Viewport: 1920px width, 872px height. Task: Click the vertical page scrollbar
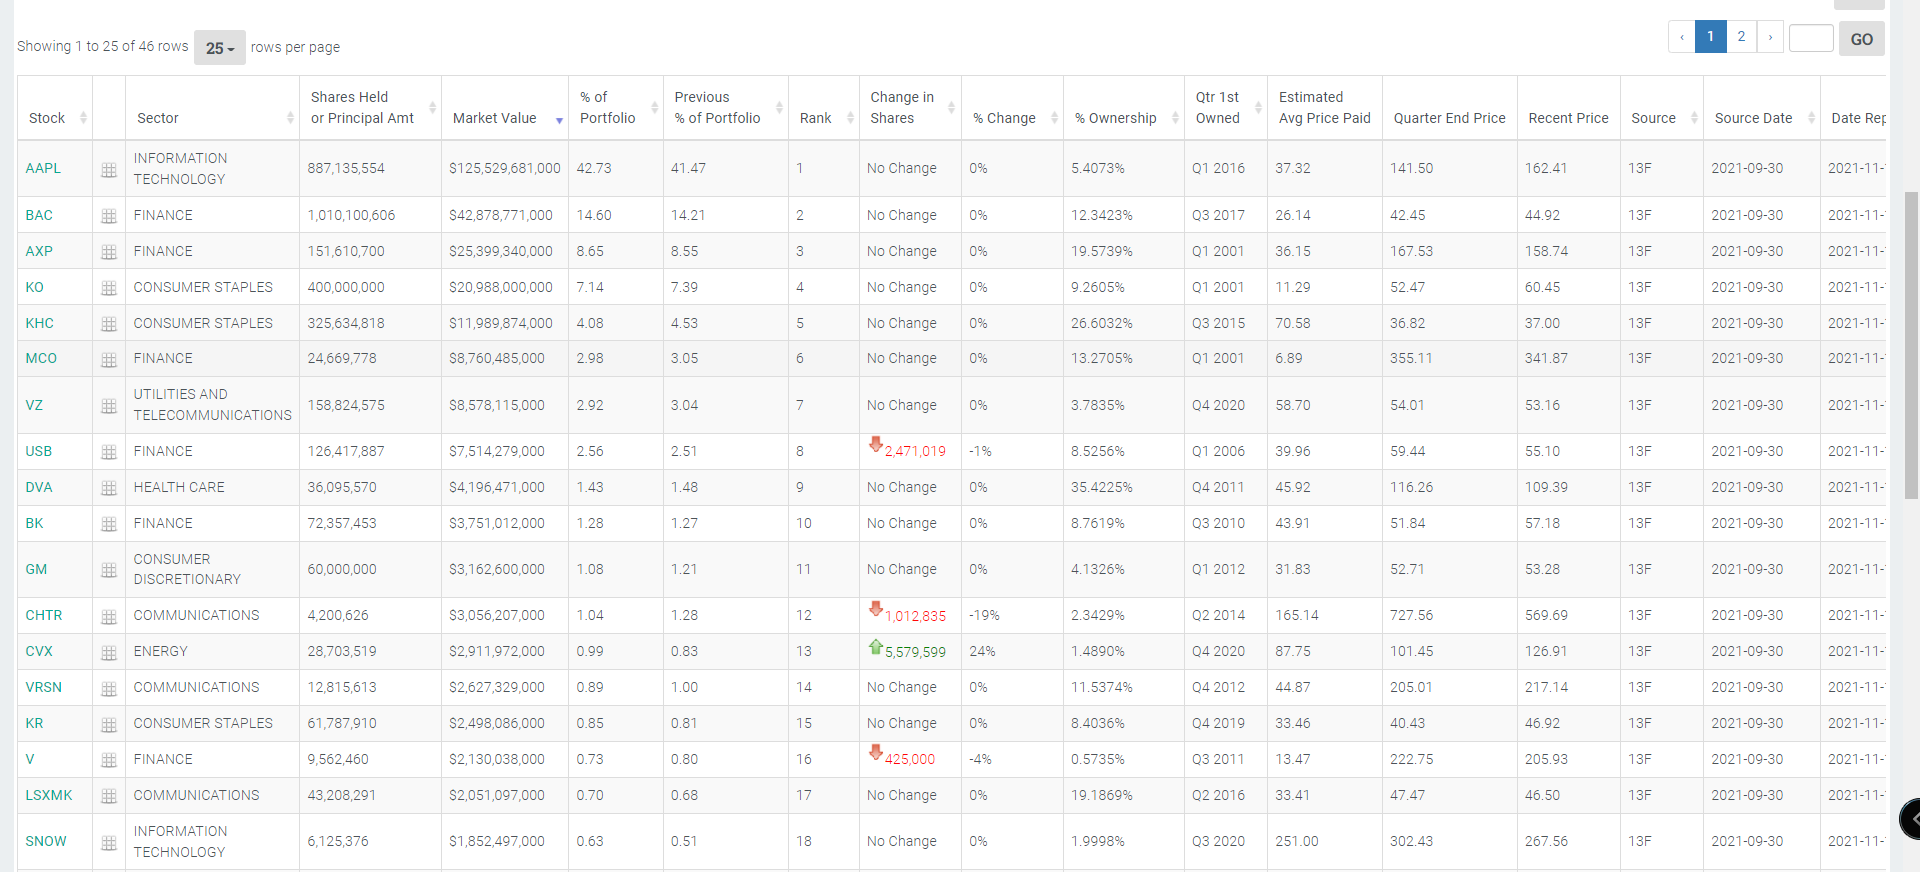(1911, 345)
